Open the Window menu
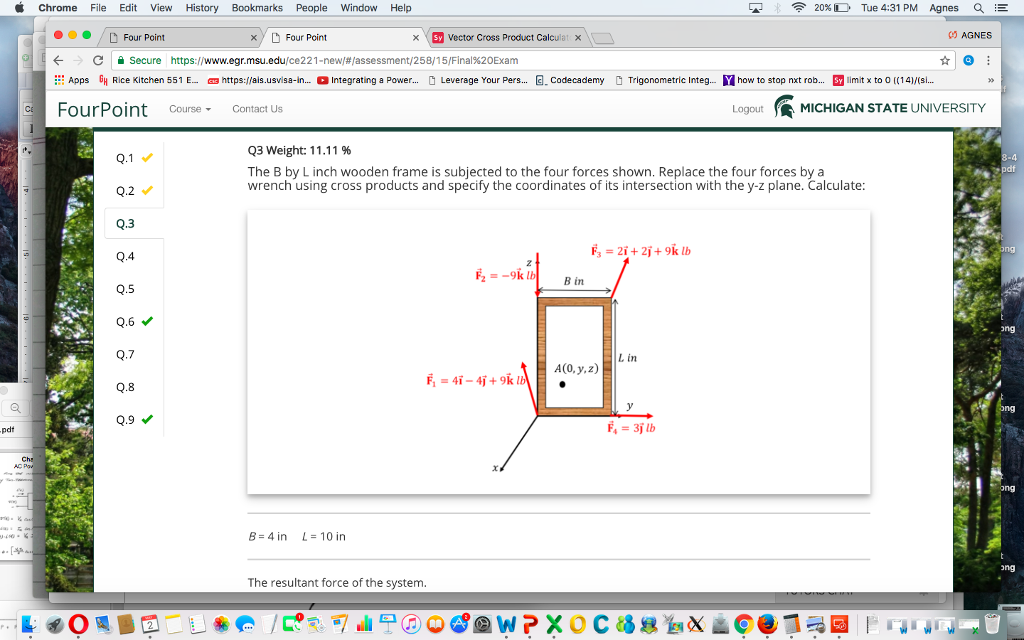 click(359, 8)
